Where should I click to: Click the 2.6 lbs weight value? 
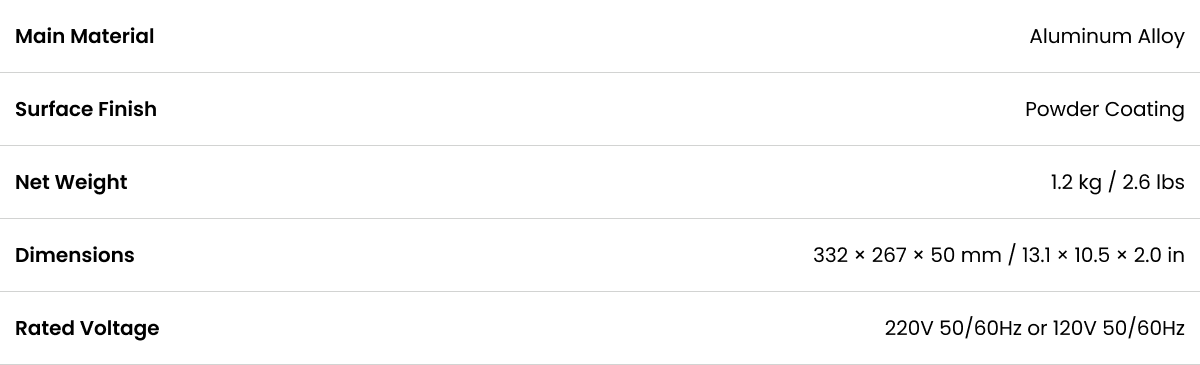click(x=1152, y=182)
